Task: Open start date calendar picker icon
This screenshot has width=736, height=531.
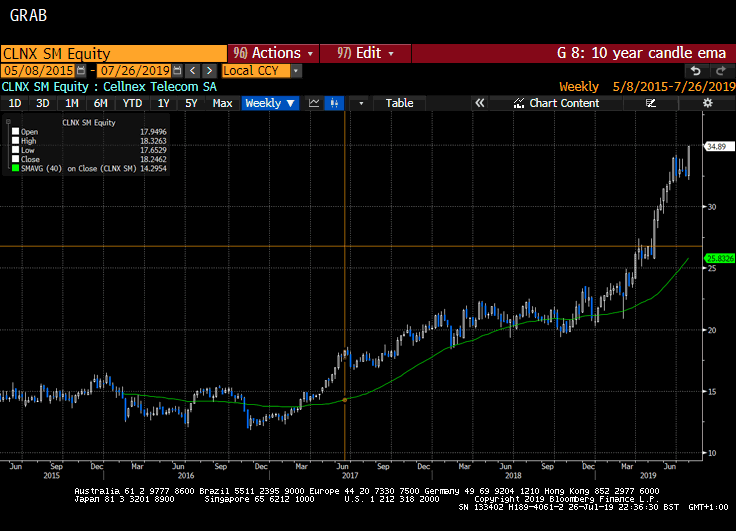Action: tap(82, 71)
